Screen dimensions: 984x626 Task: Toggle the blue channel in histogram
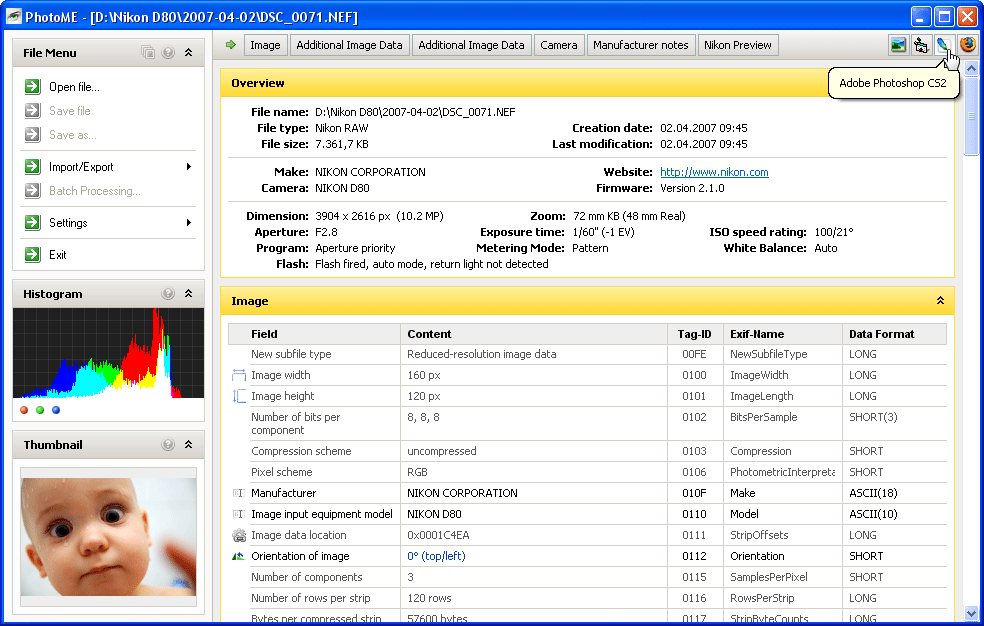(x=56, y=410)
